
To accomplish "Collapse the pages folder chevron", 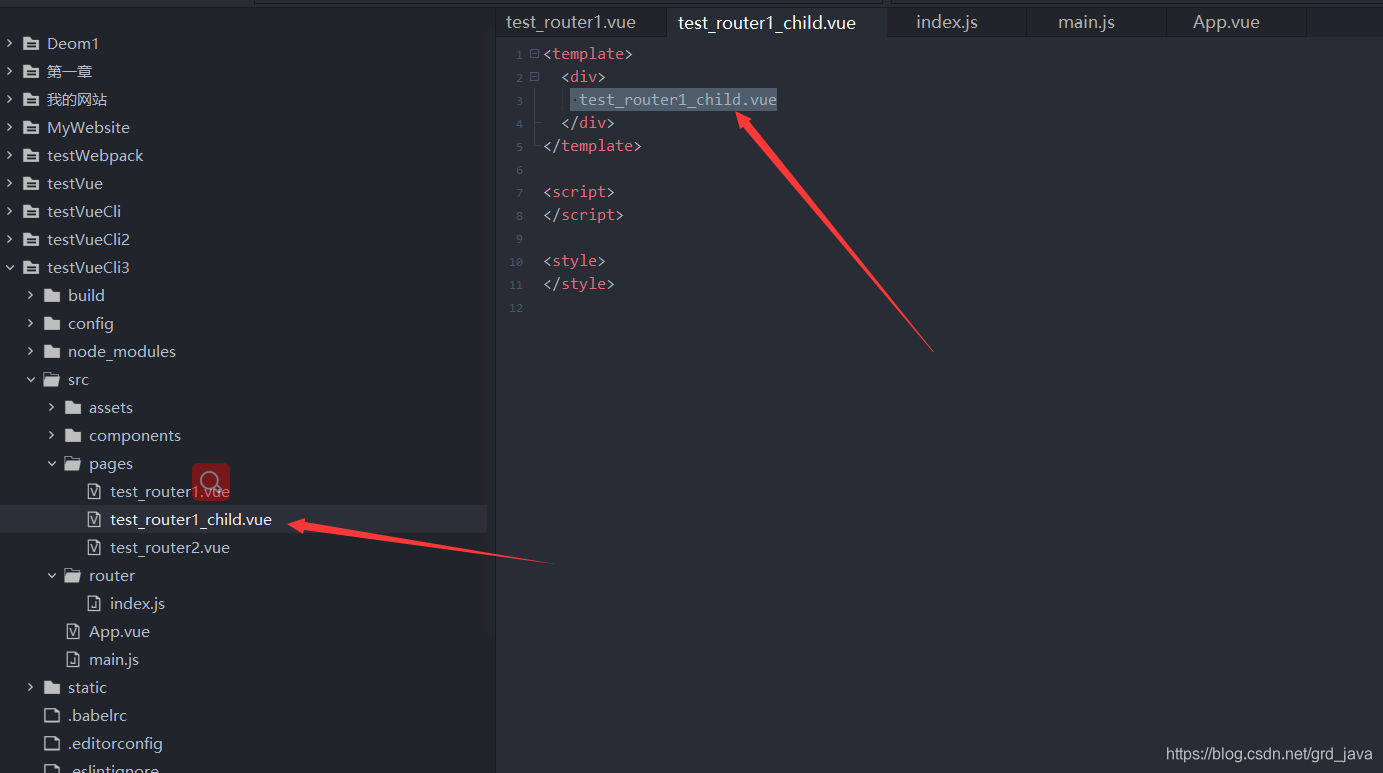I will (52, 463).
